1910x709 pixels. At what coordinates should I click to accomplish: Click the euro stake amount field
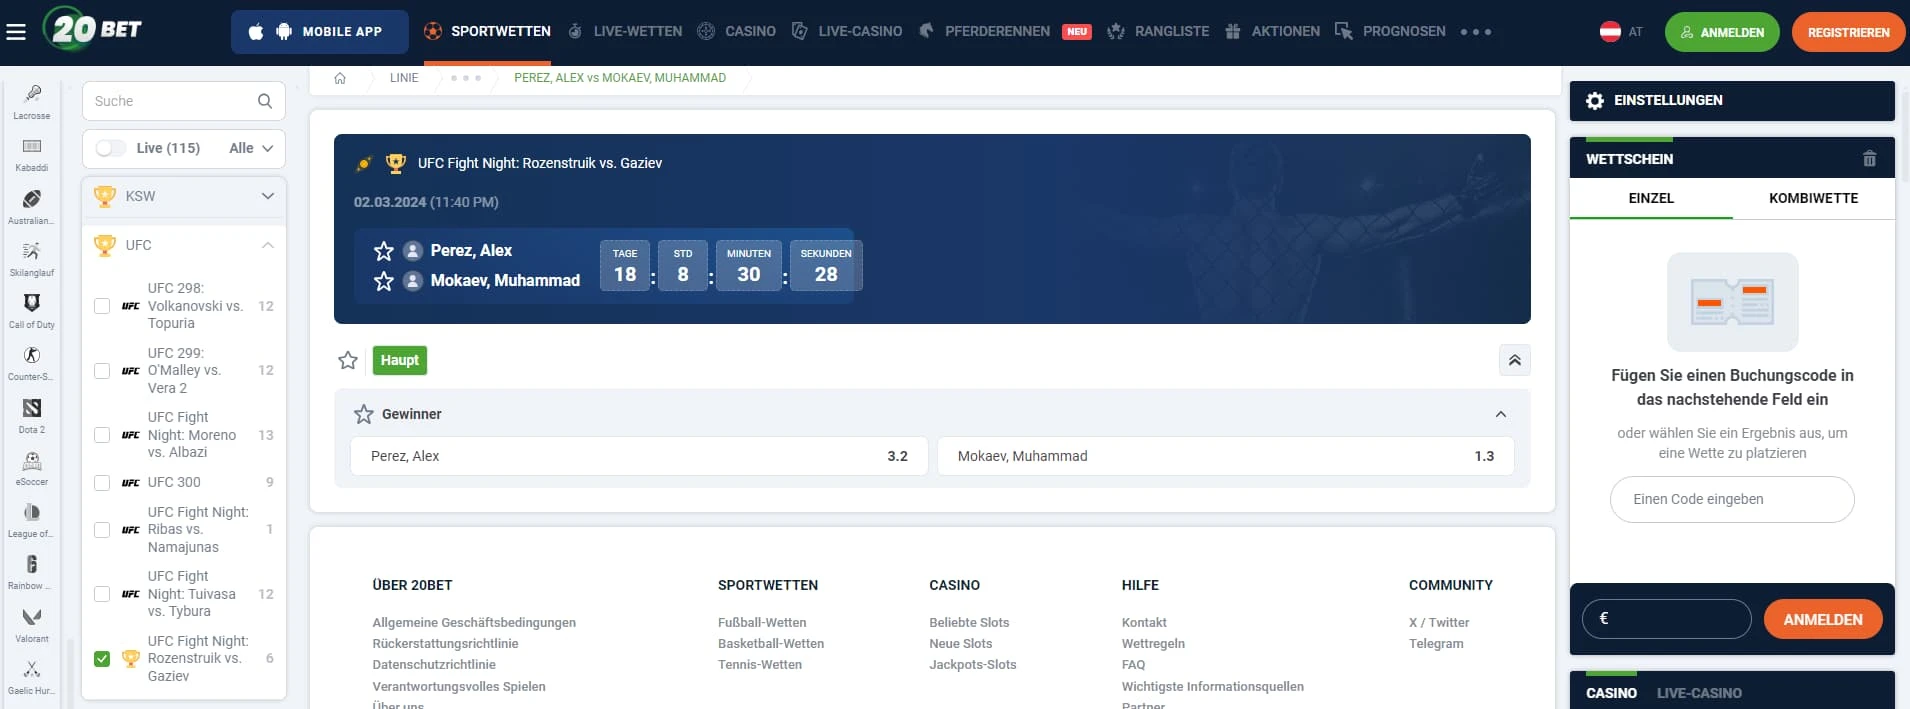pyautogui.click(x=1667, y=619)
